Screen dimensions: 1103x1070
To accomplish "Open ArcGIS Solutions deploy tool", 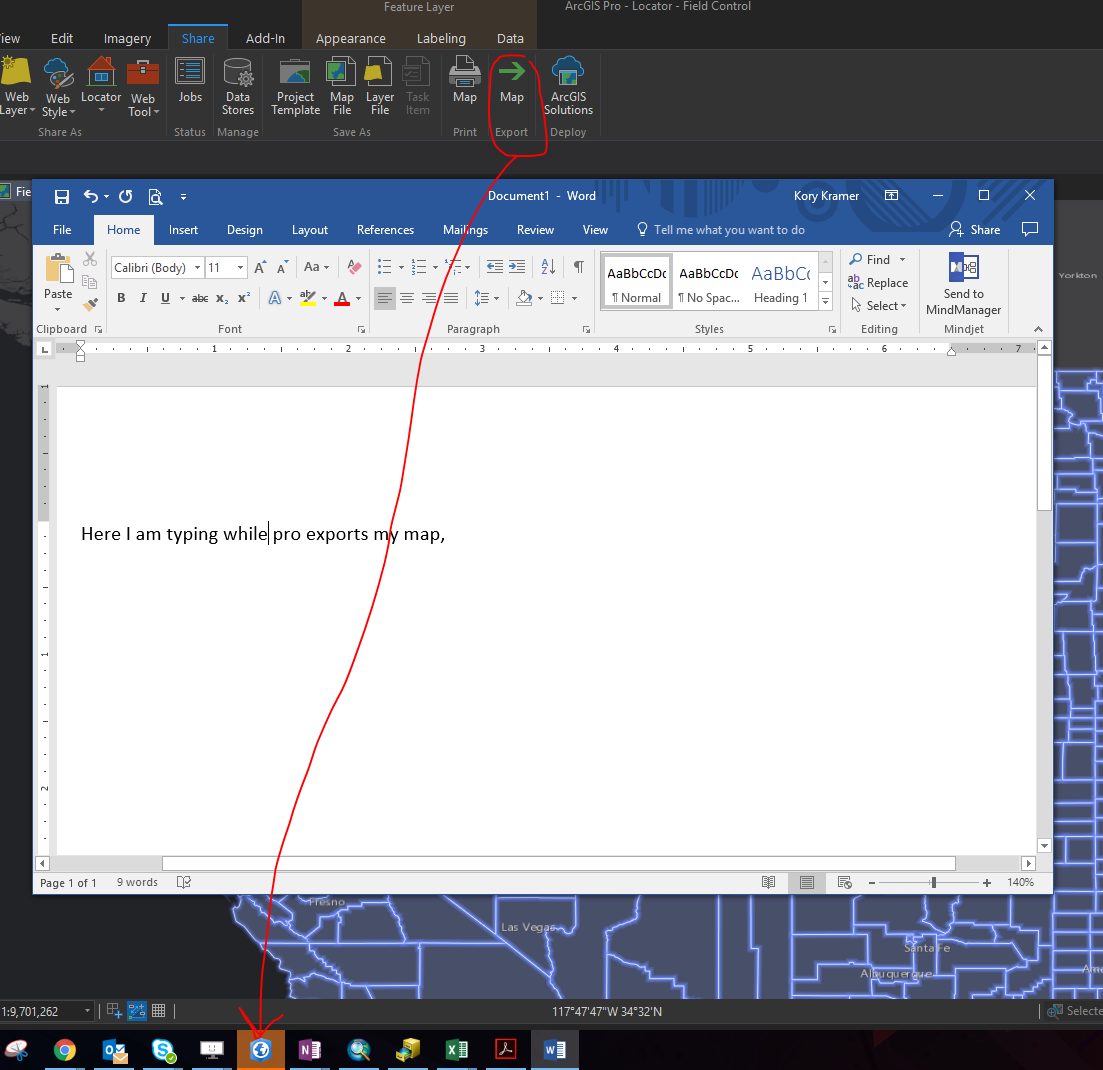I will (x=568, y=85).
